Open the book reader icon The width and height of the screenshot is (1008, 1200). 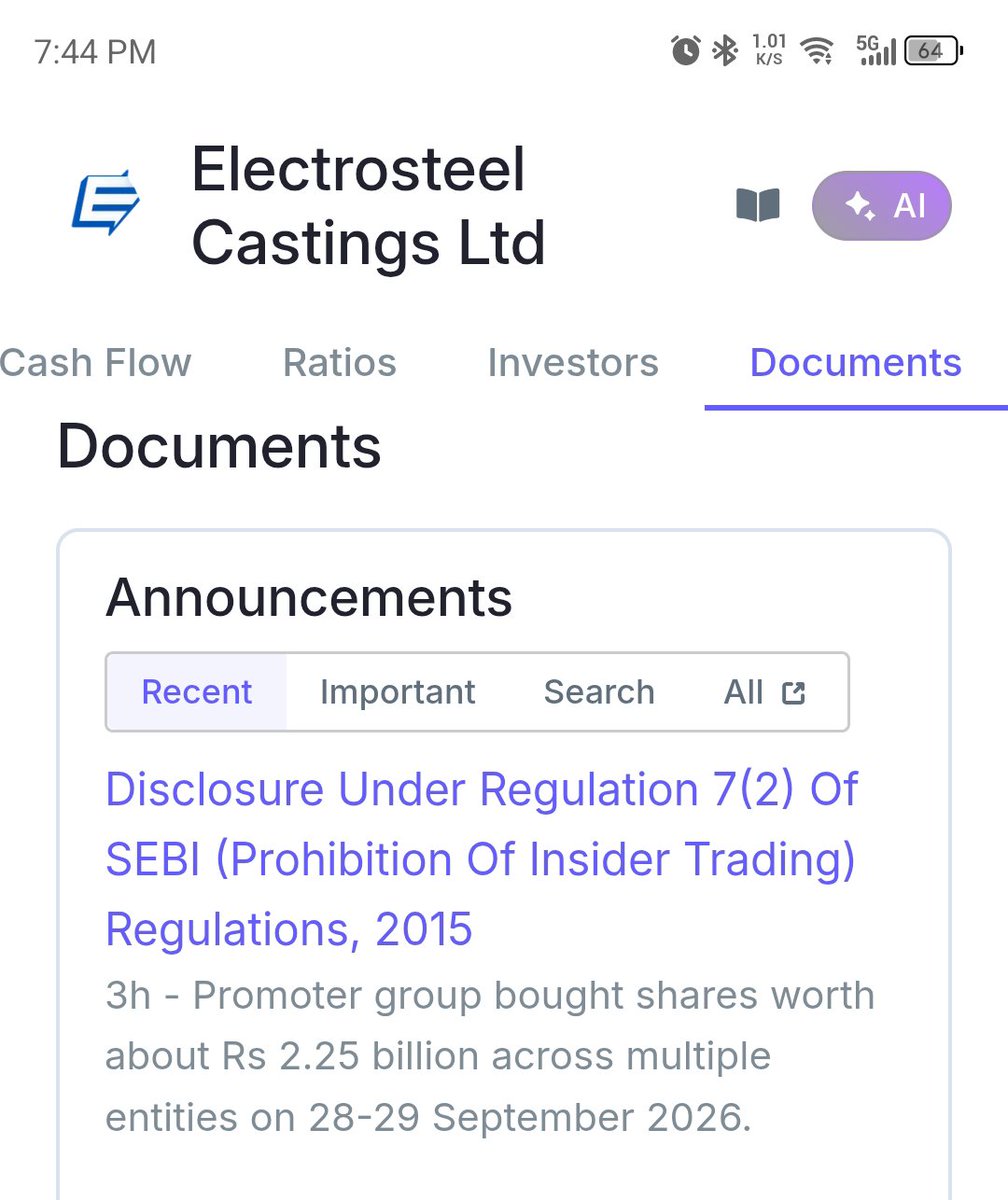point(758,205)
